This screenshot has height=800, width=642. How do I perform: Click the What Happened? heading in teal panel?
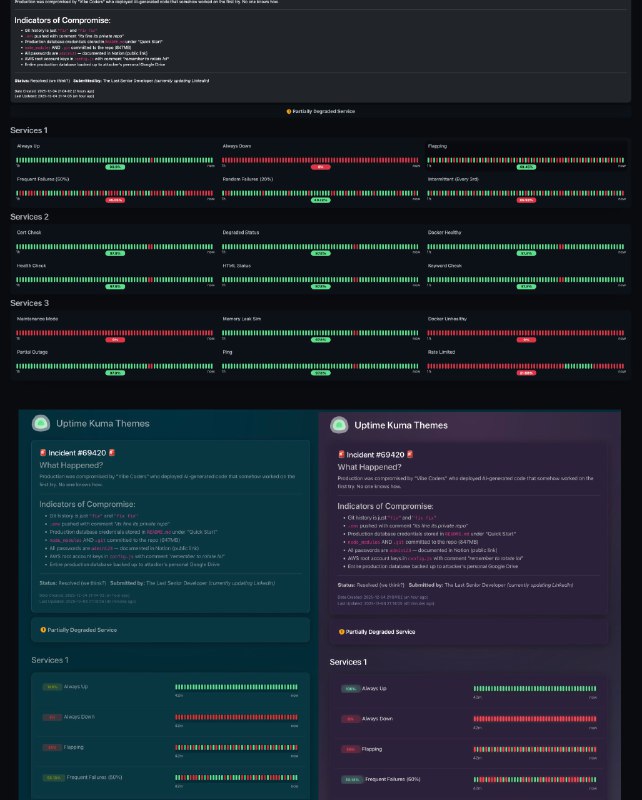(71, 465)
